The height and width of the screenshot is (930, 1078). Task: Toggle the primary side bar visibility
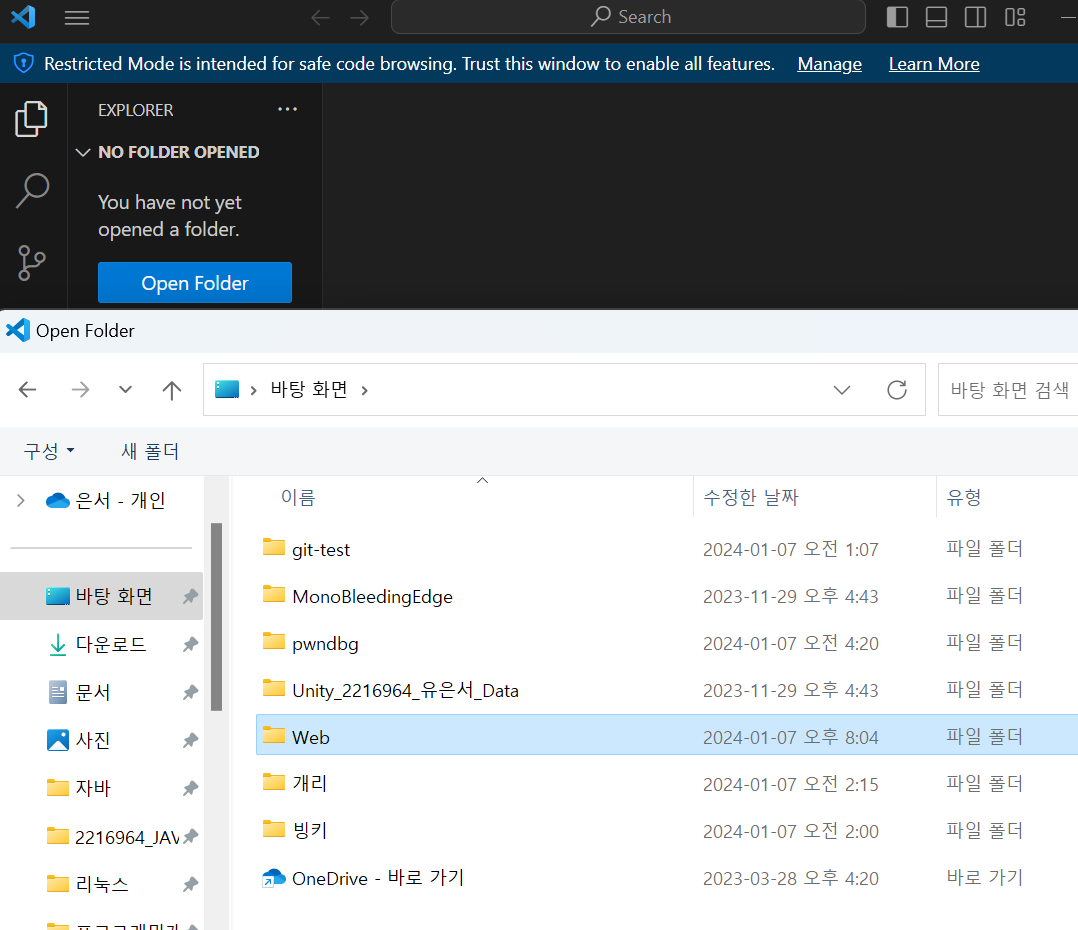(896, 16)
